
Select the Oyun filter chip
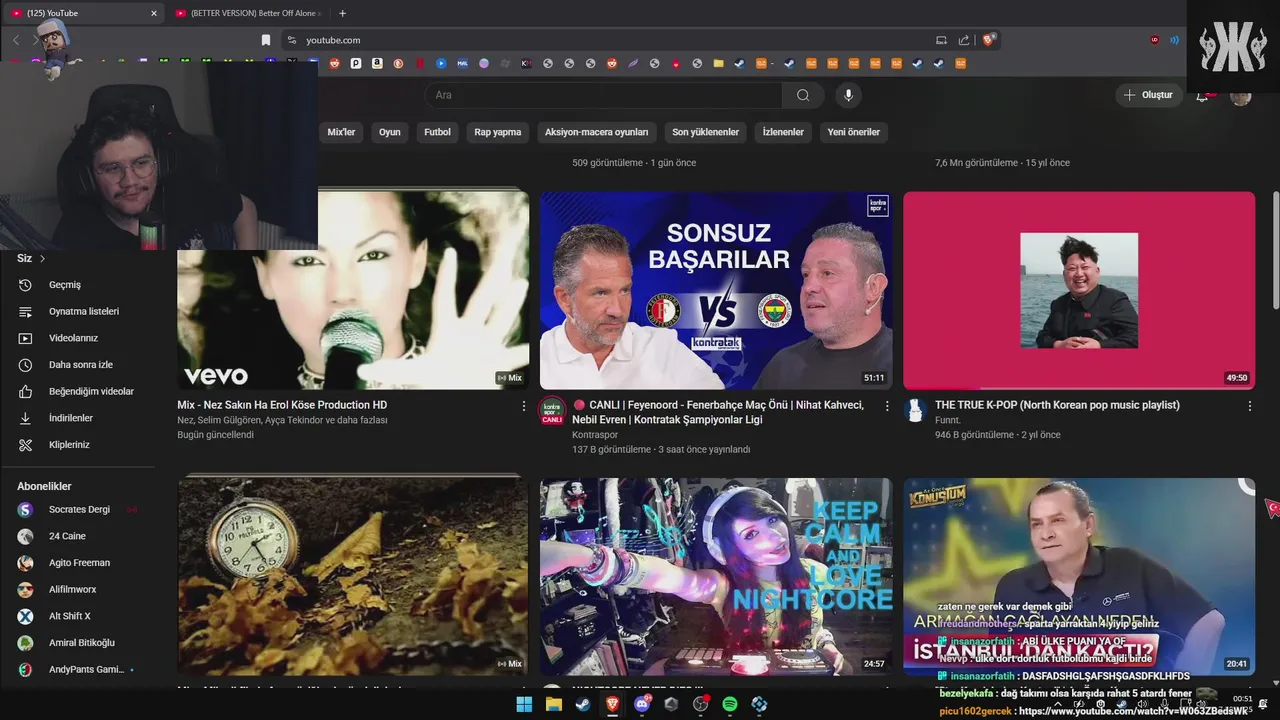pyautogui.click(x=389, y=132)
